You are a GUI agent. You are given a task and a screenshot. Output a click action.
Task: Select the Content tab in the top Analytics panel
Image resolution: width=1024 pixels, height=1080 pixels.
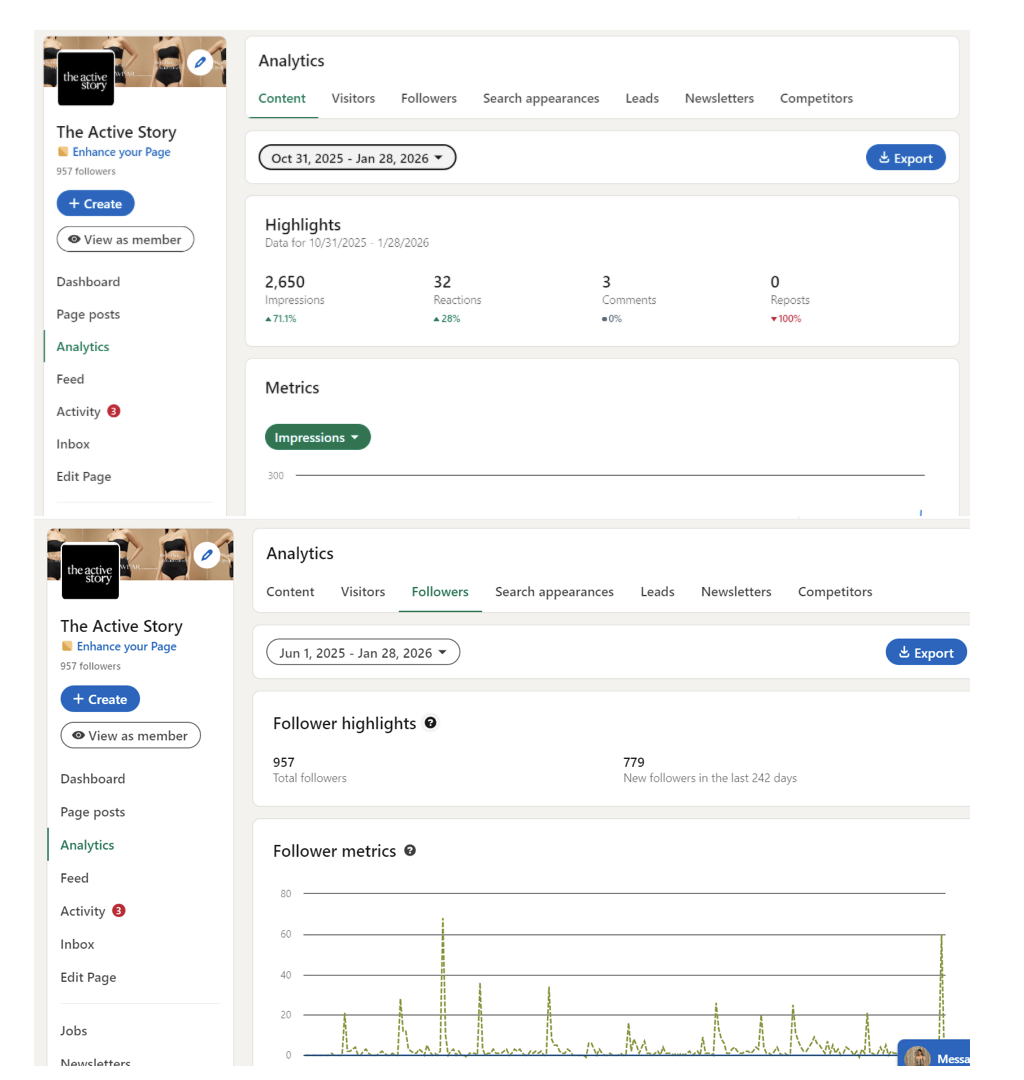282,98
